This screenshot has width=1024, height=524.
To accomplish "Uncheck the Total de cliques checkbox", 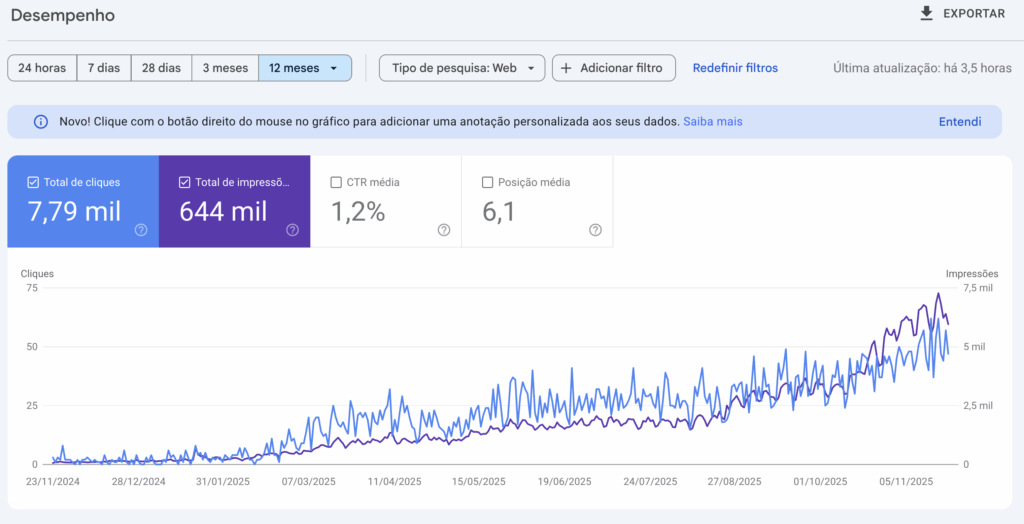I will click(33, 182).
